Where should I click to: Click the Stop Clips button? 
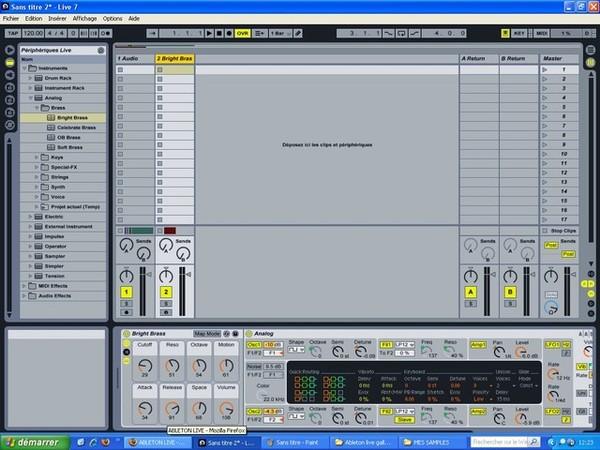tap(559, 231)
